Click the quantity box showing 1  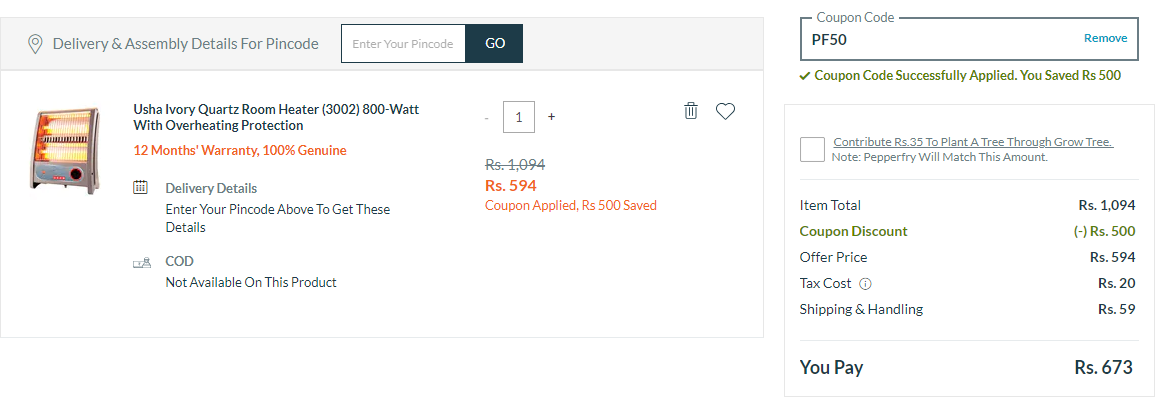coord(518,118)
